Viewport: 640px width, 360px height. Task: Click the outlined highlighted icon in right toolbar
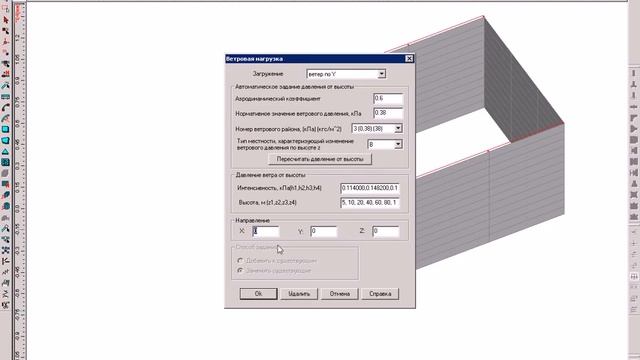tap(634, 277)
